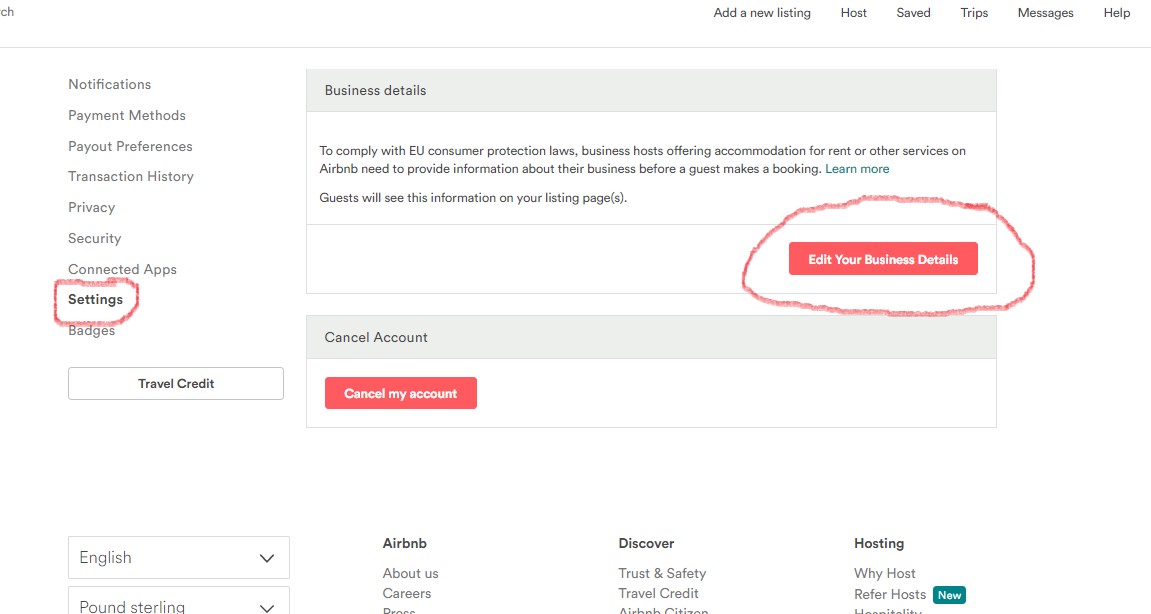Click Add a new listing in header
The height and width of the screenshot is (614, 1151).
[762, 13]
